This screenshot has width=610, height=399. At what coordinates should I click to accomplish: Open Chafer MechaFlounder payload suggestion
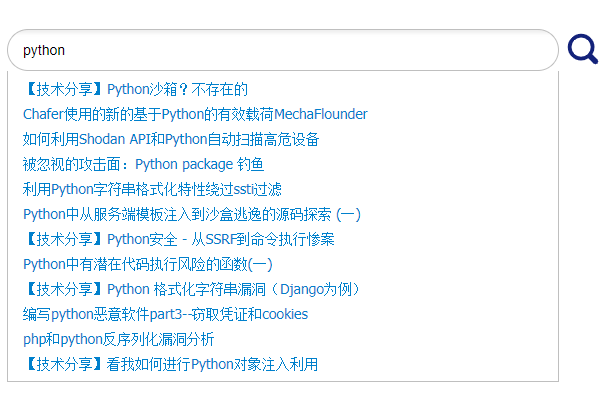195,114
